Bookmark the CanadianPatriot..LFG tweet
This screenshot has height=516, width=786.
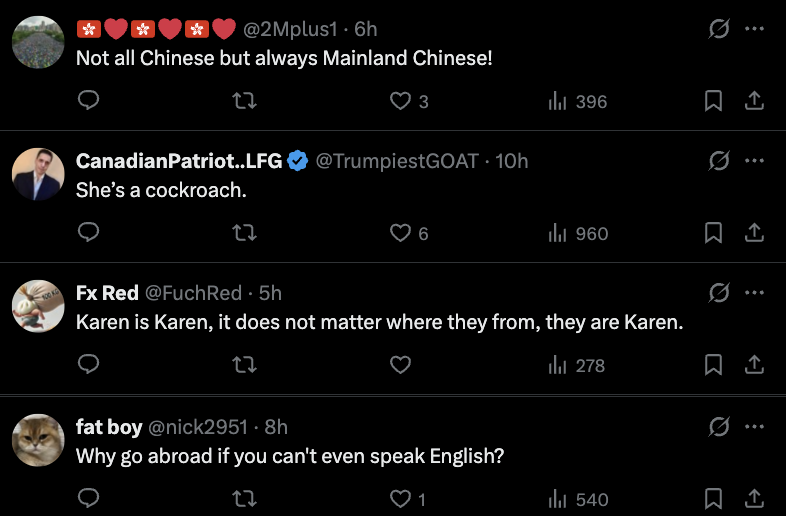tap(713, 233)
